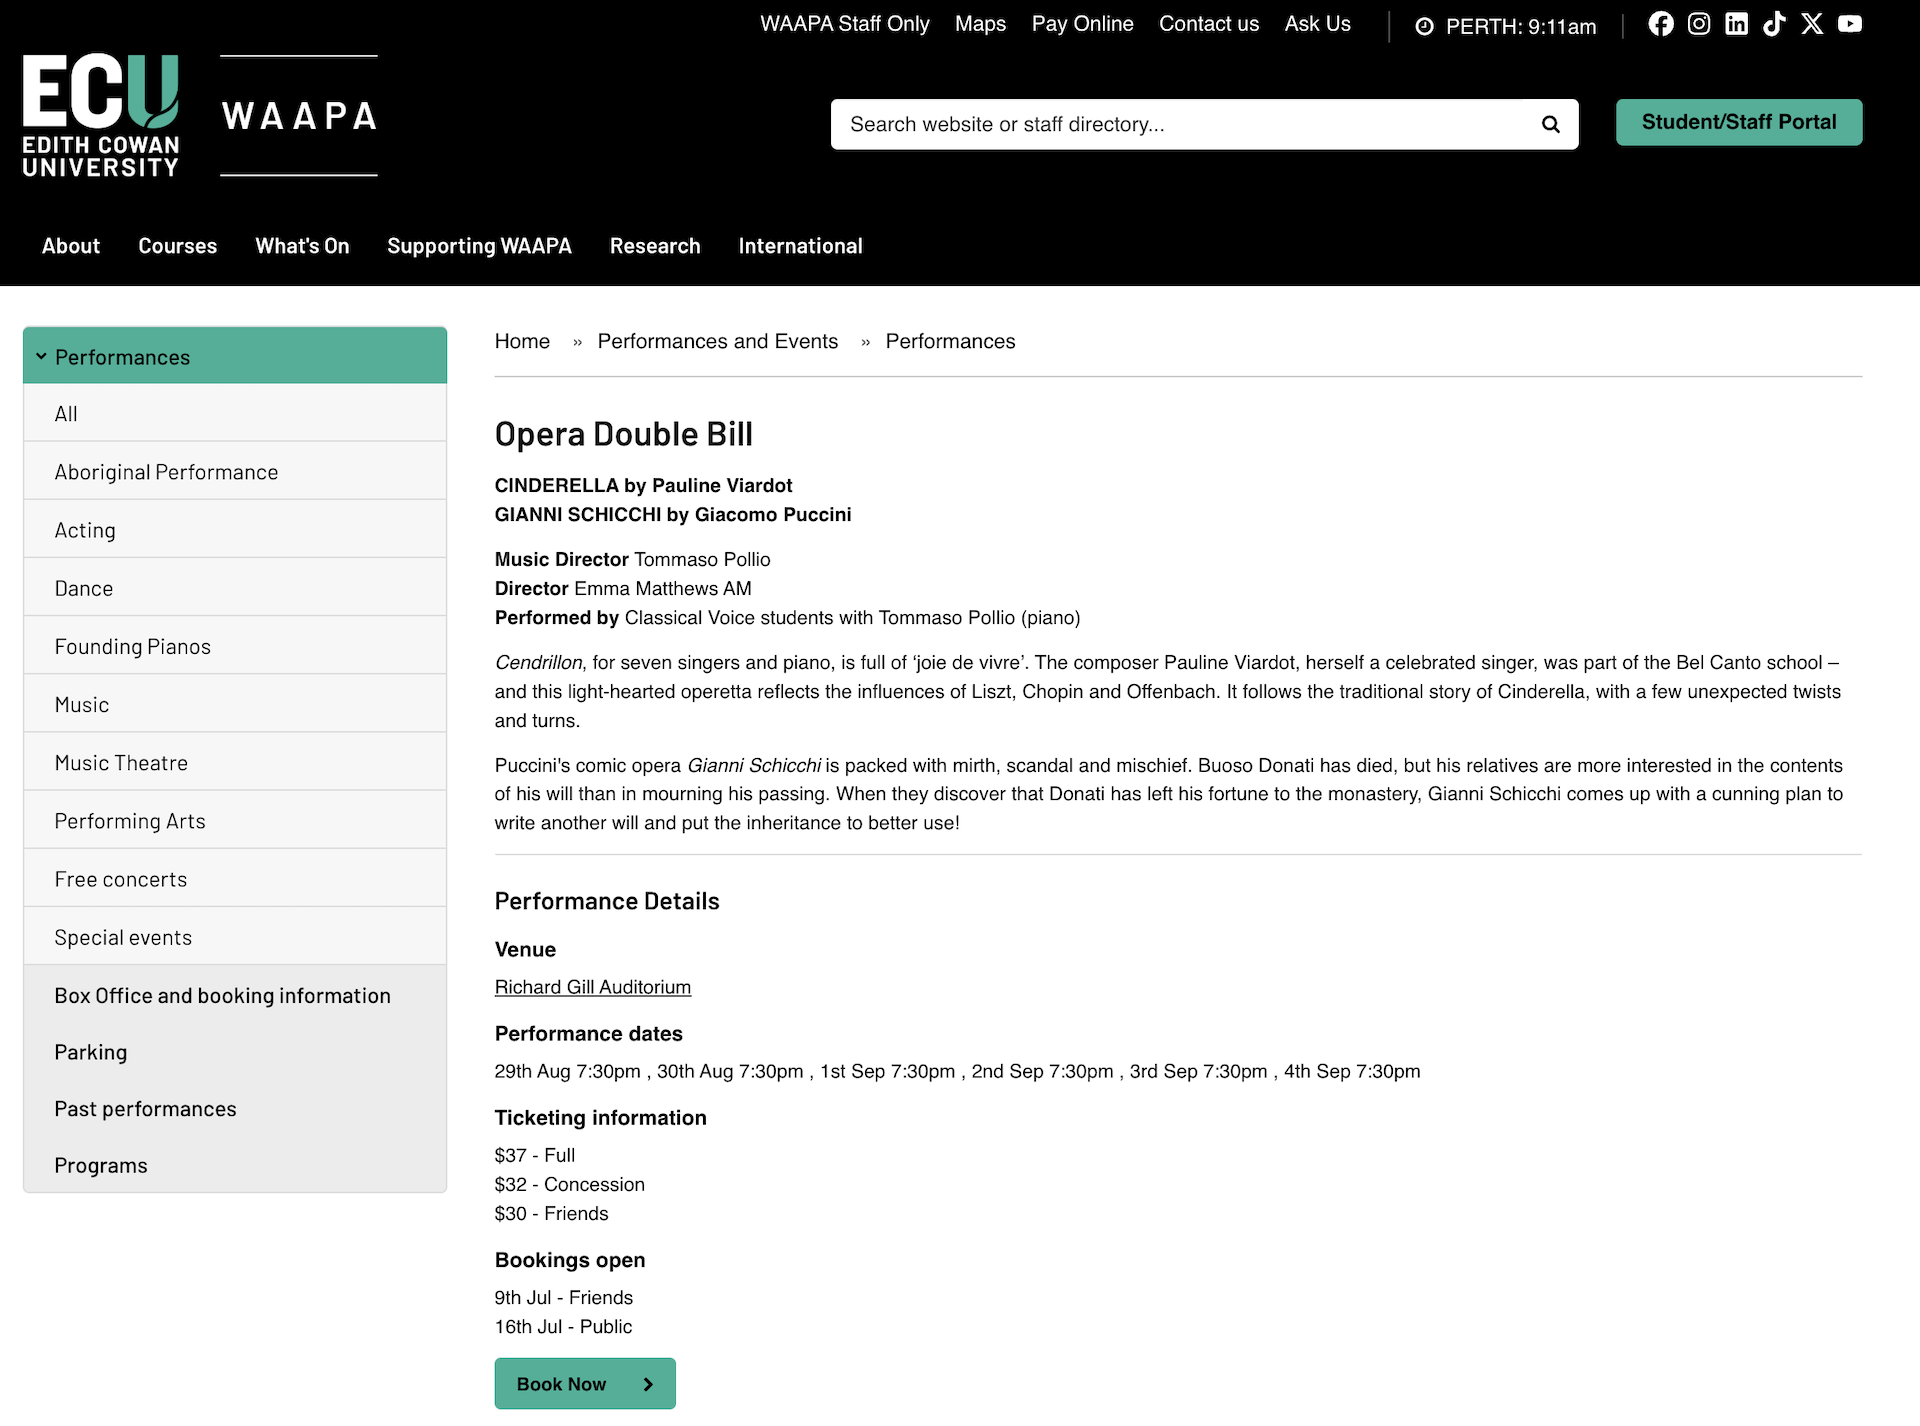Click the '$30 - Friends' ticket price

[552, 1214]
